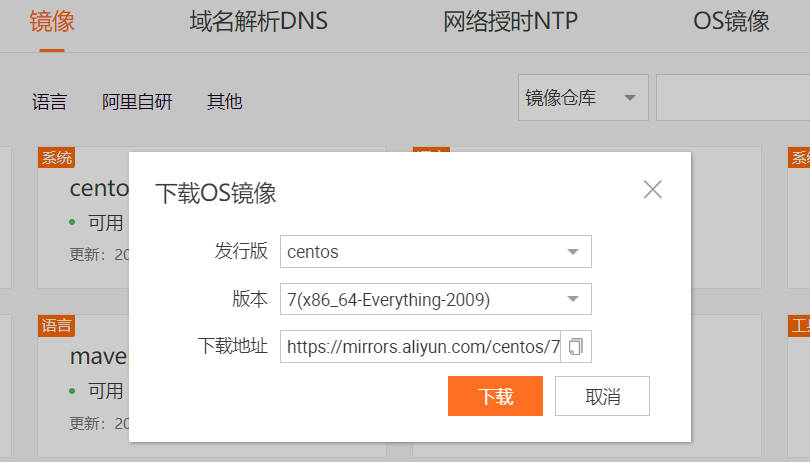Go to the 网络授时NTP tab
Screen dimensions: 810x462
point(510,22)
